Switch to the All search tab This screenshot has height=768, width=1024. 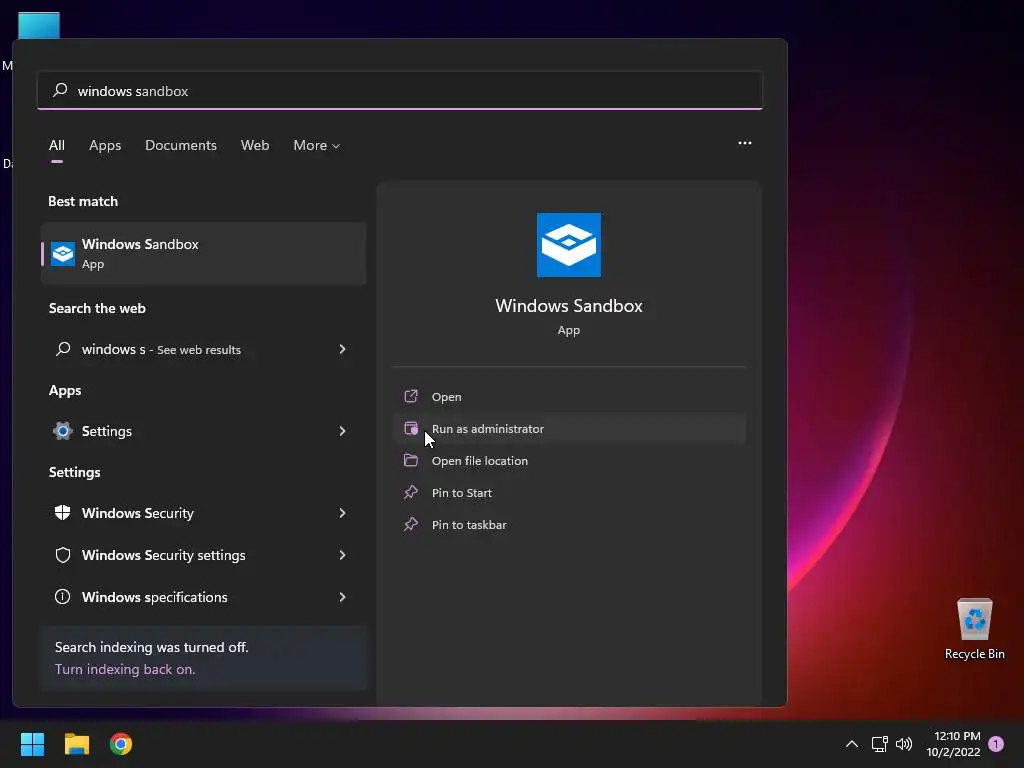pos(57,146)
